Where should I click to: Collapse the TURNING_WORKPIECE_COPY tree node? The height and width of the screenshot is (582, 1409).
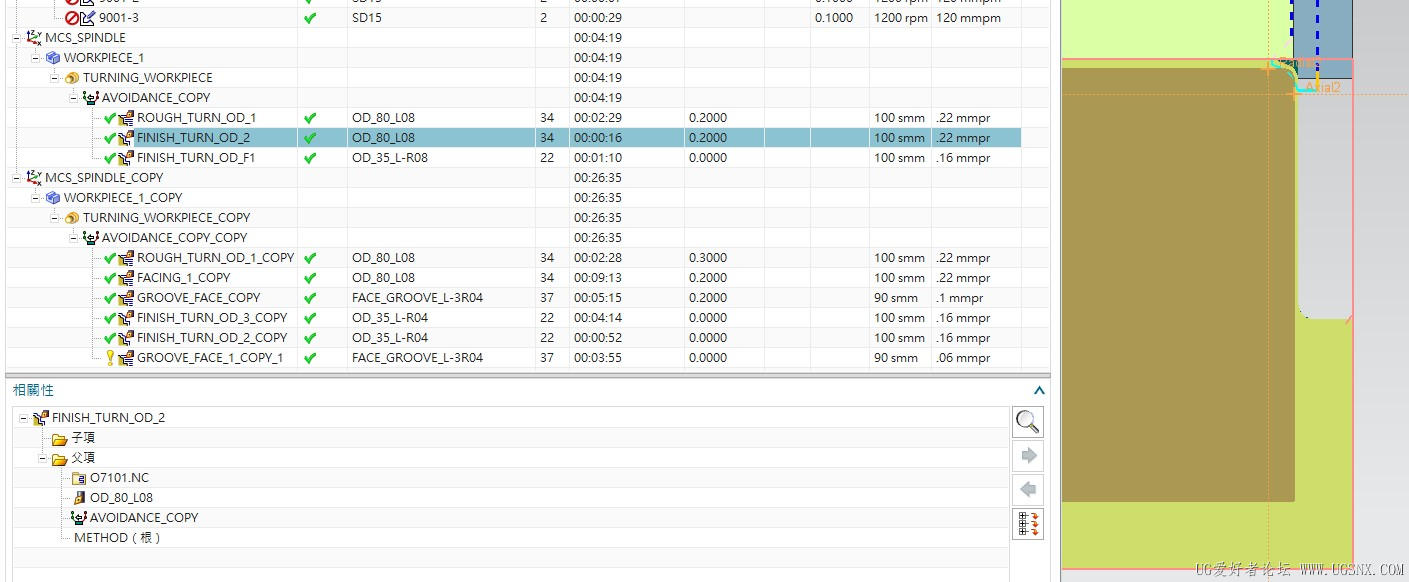pyautogui.click(x=55, y=217)
